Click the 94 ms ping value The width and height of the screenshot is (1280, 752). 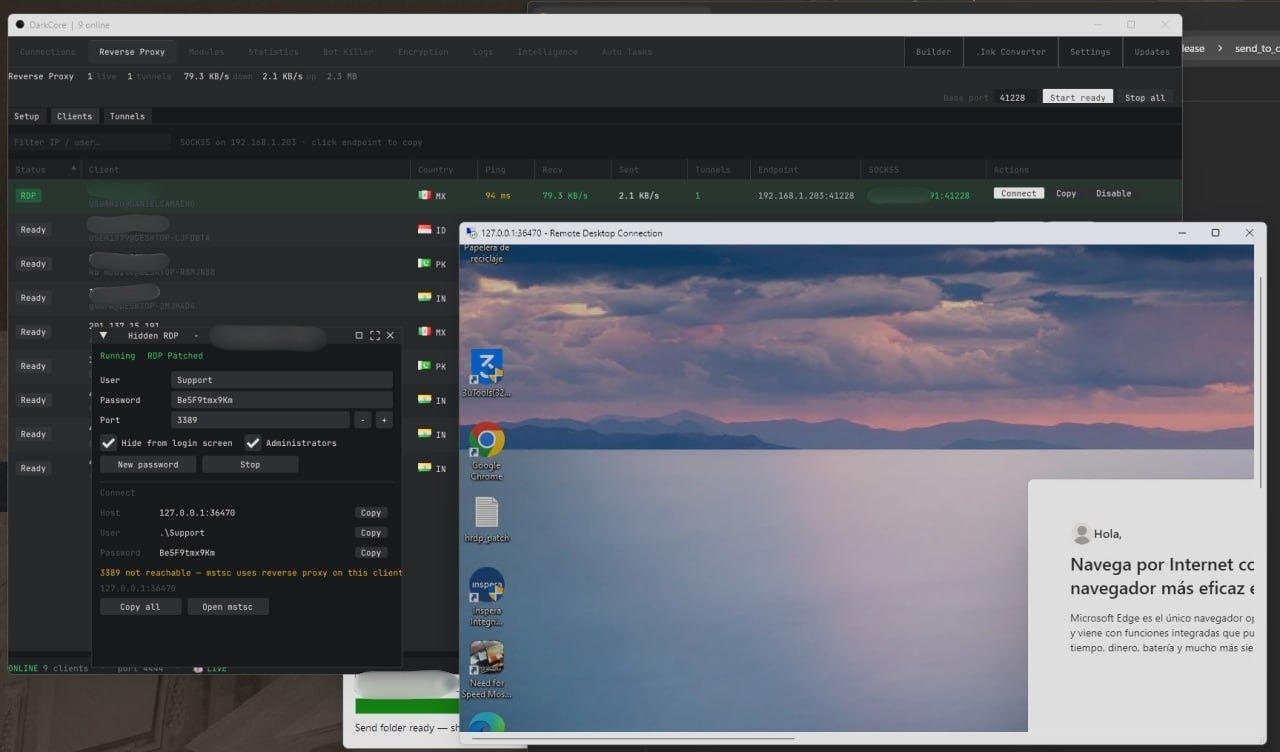498,196
